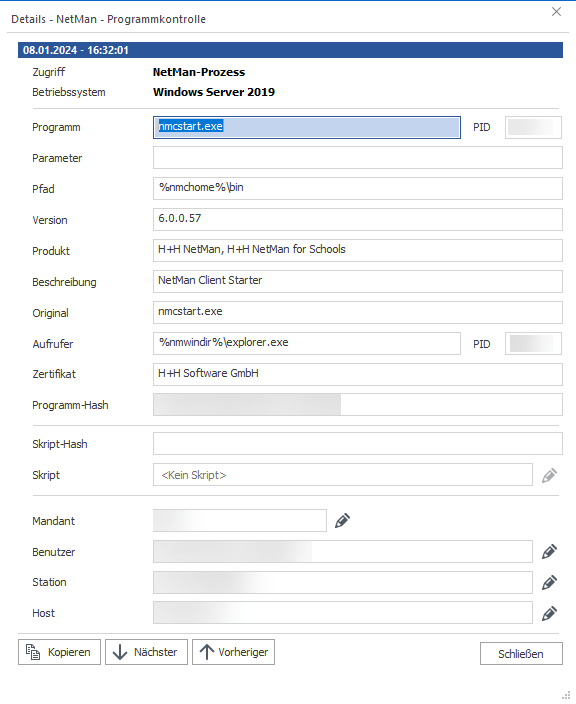Go back with the Vorheriger button
Image resolution: width=576 pixels, height=704 pixels.
[x=233, y=652]
